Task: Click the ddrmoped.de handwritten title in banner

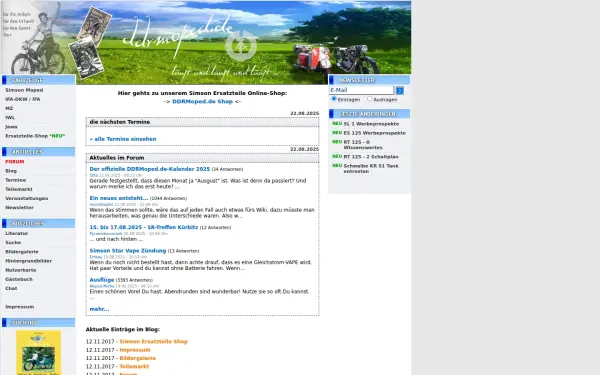Action: pyautogui.click(x=178, y=36)
